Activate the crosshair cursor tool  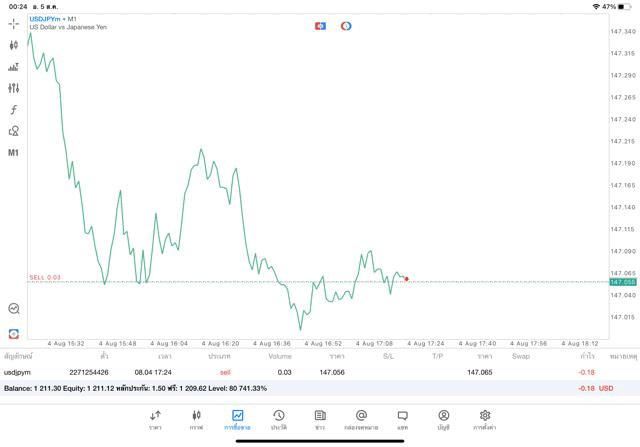[14, 23]
